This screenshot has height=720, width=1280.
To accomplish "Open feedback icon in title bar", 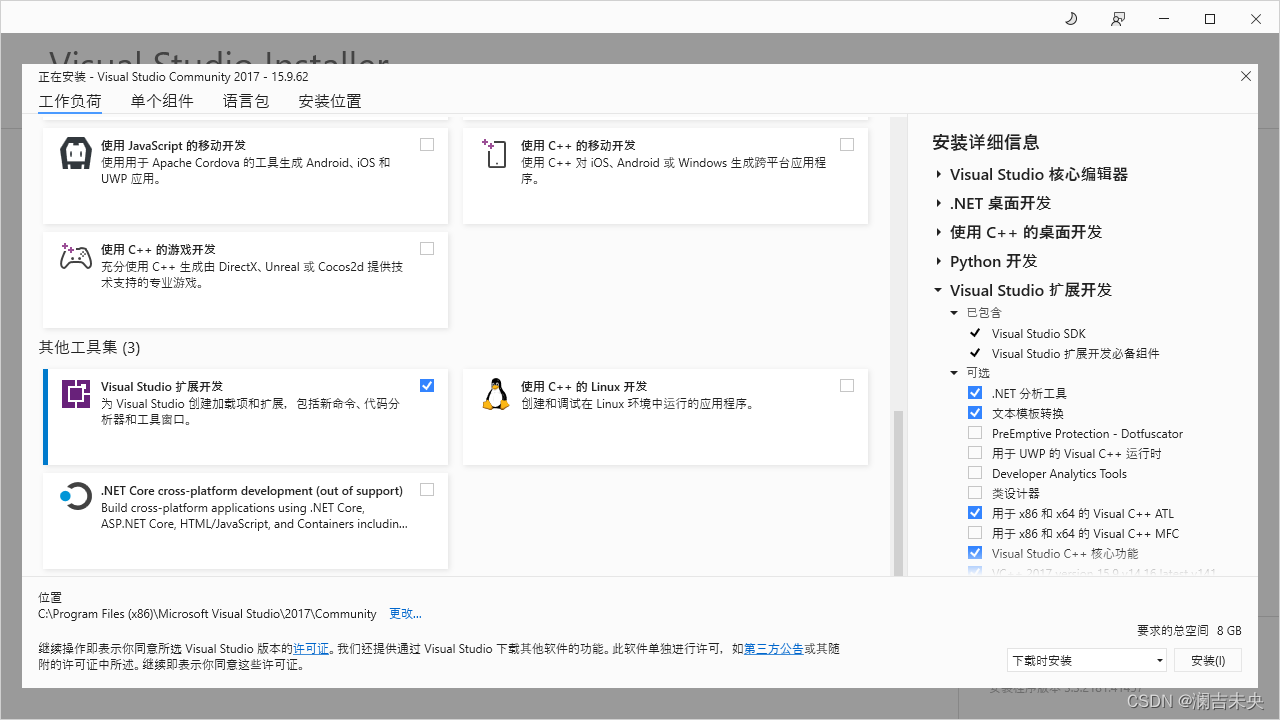I will (1118, 18).
